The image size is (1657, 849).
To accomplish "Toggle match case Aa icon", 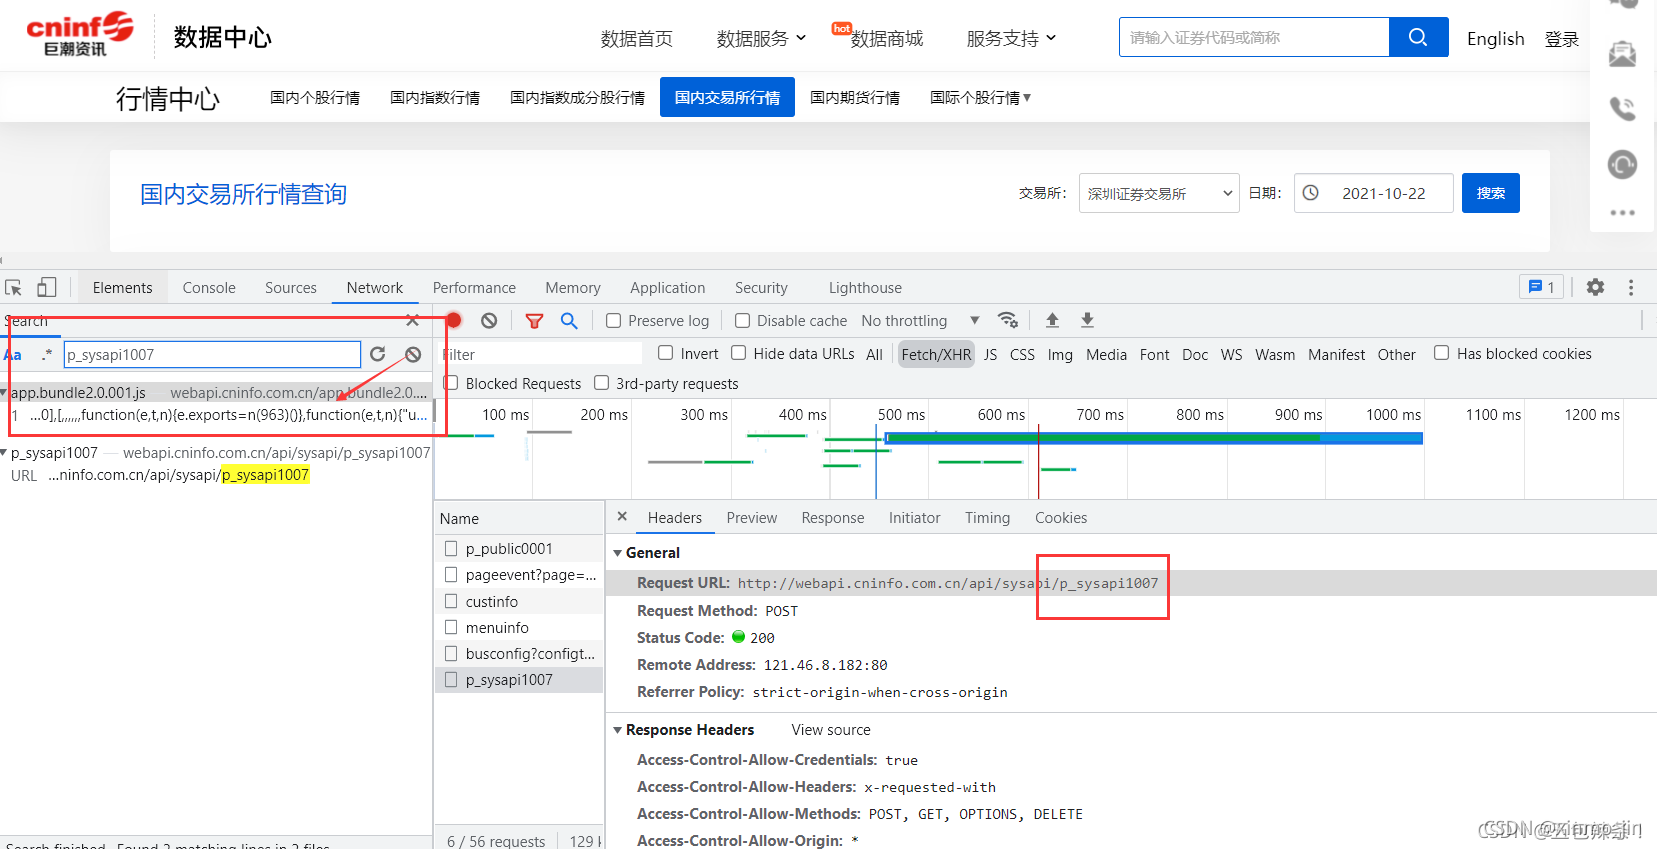I will point(13,355).
